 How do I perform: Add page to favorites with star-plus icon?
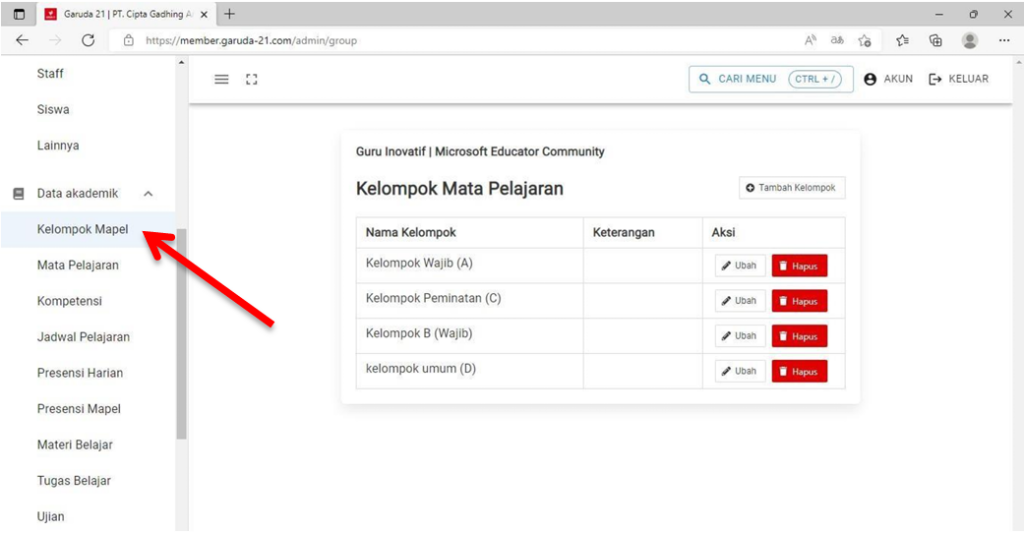click(865, 40)
